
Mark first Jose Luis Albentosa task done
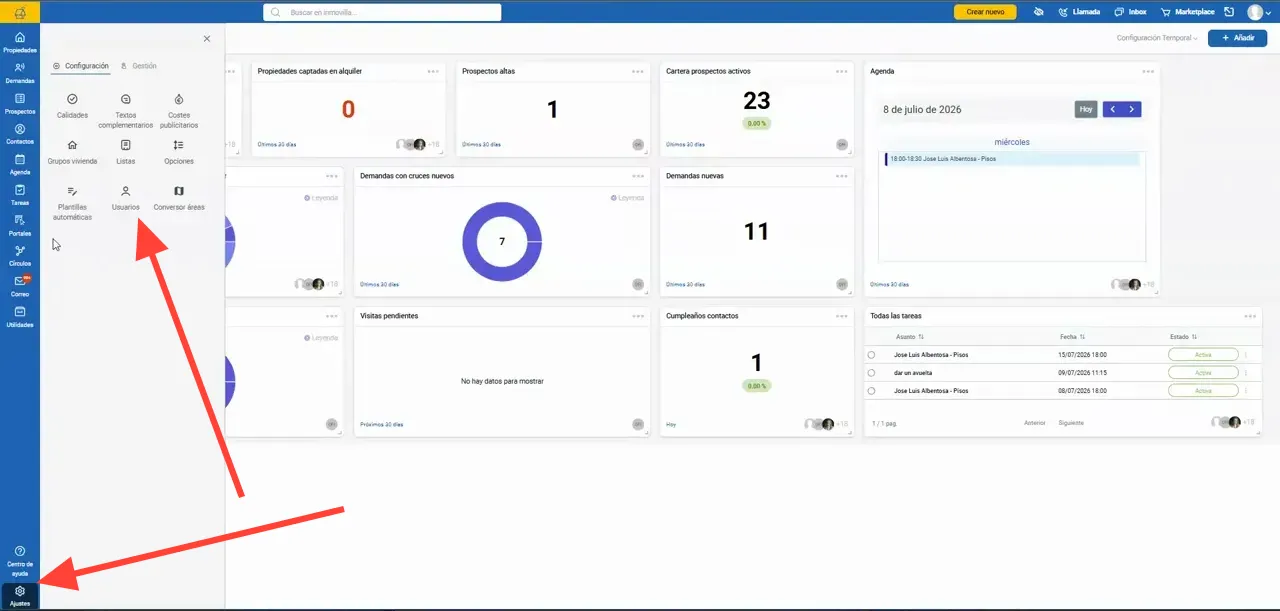[871, 355]
